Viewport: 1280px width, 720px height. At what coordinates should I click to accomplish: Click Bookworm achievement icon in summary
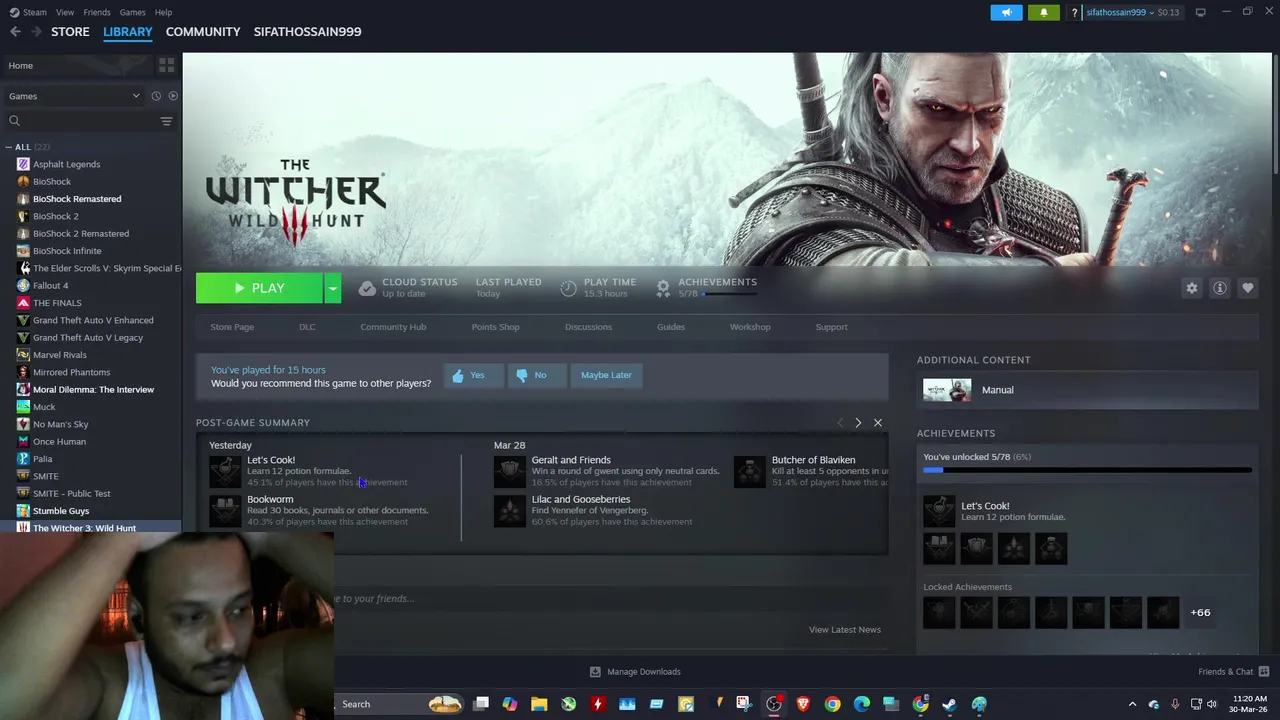point(225,510)
